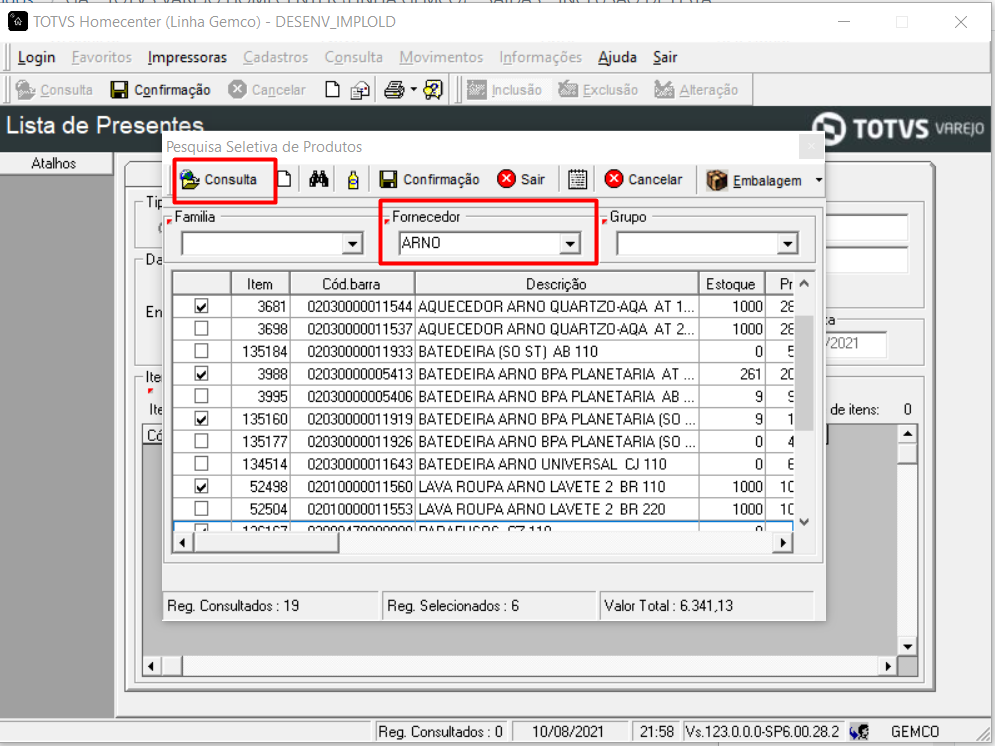
Task: Click the Sair menu item
Action: (665, 57)
